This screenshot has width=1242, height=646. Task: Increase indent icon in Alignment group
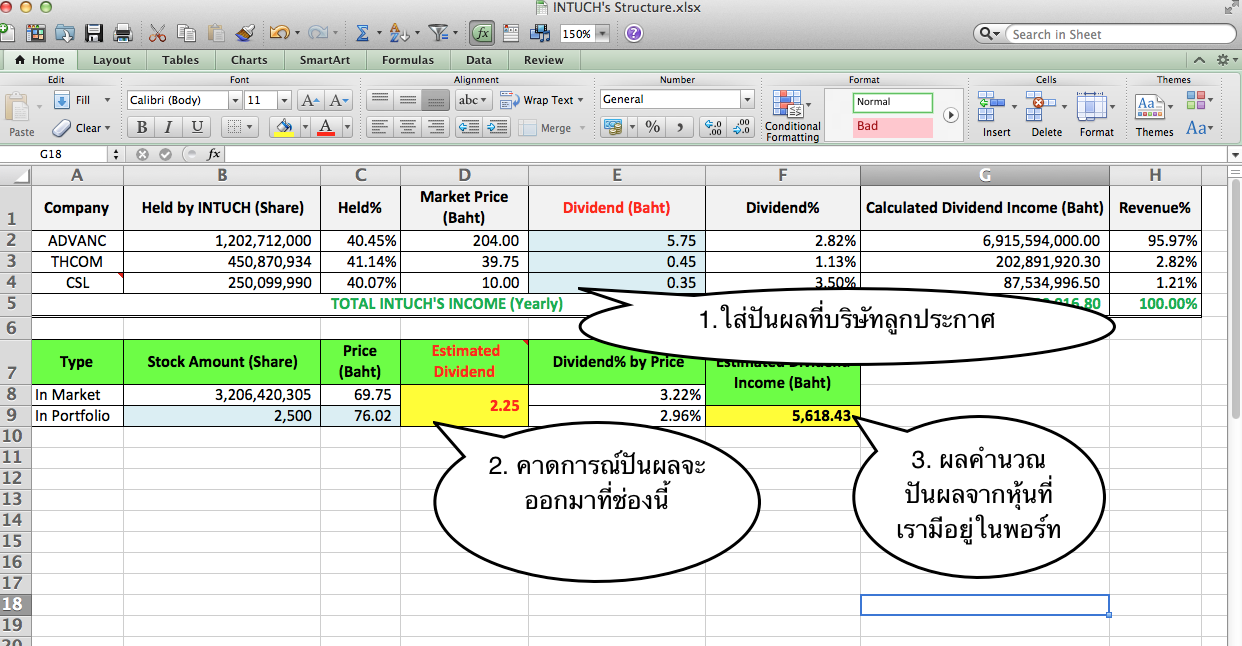tap(496, 127)
